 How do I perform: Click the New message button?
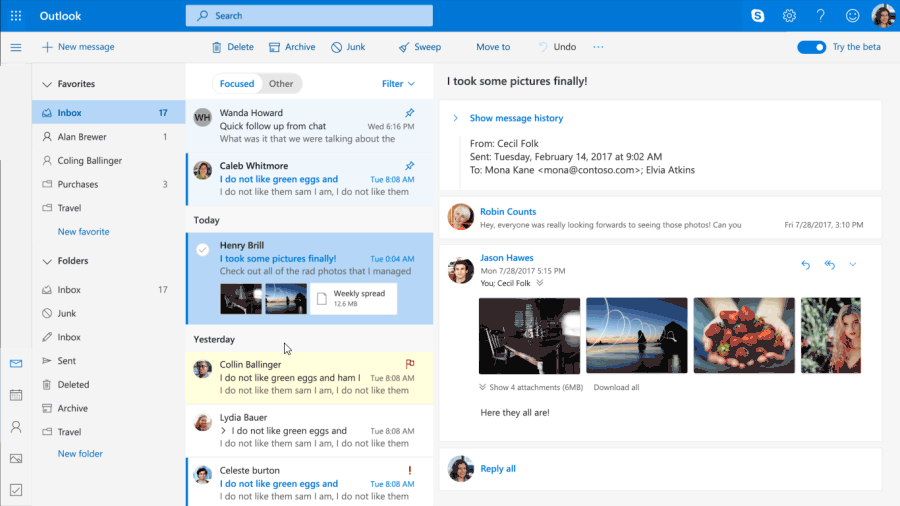(78, 47)
